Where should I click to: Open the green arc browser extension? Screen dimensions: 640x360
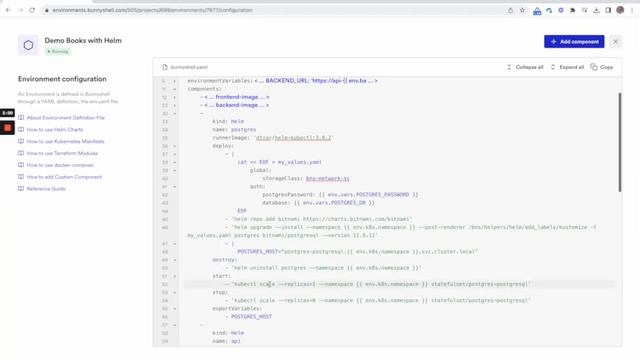pyautogui.click(x=549, y=10)
